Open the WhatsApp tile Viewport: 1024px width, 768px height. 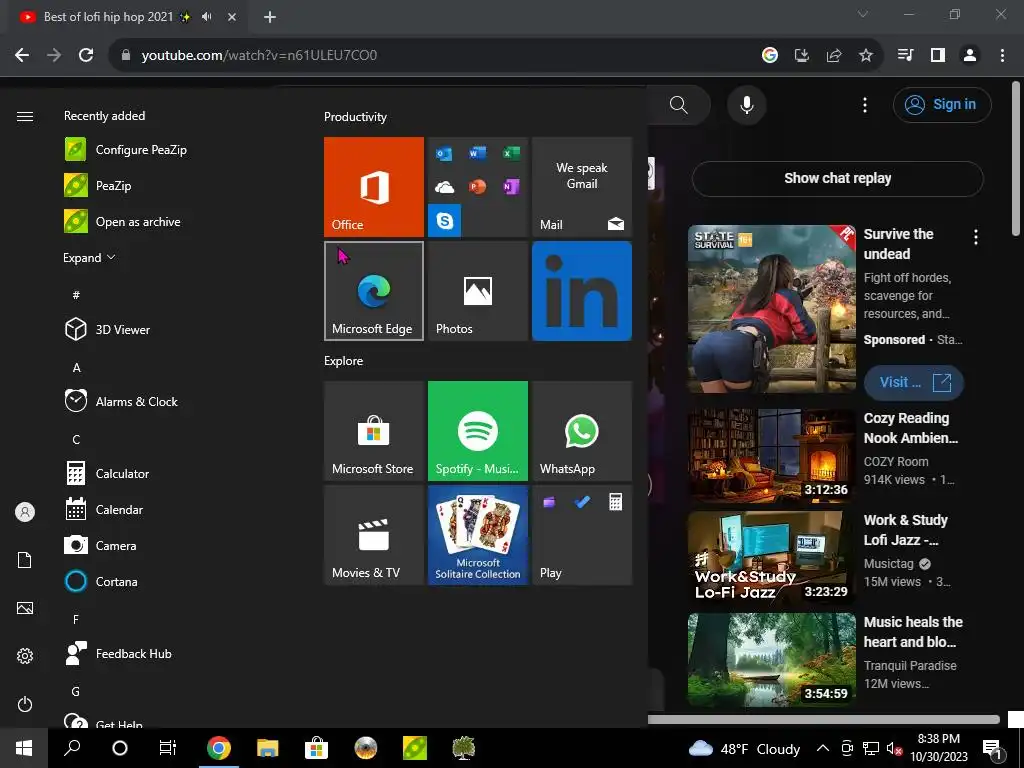tap(582, 431)
